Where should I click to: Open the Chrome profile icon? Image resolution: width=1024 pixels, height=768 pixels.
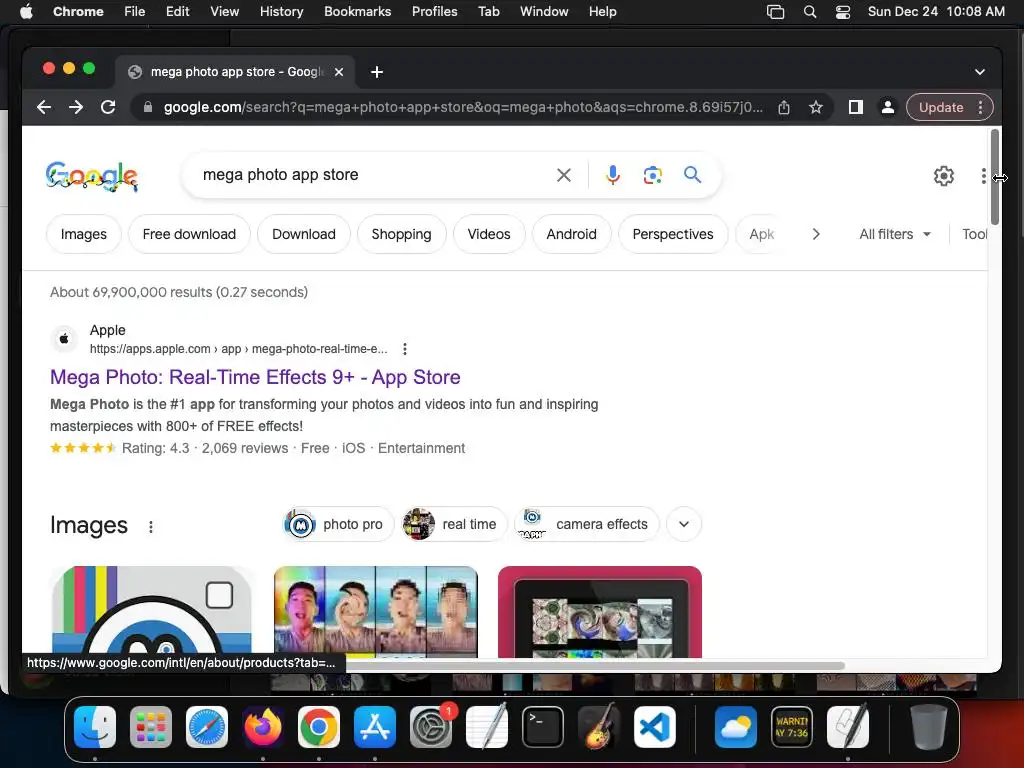tap(888, 107)
